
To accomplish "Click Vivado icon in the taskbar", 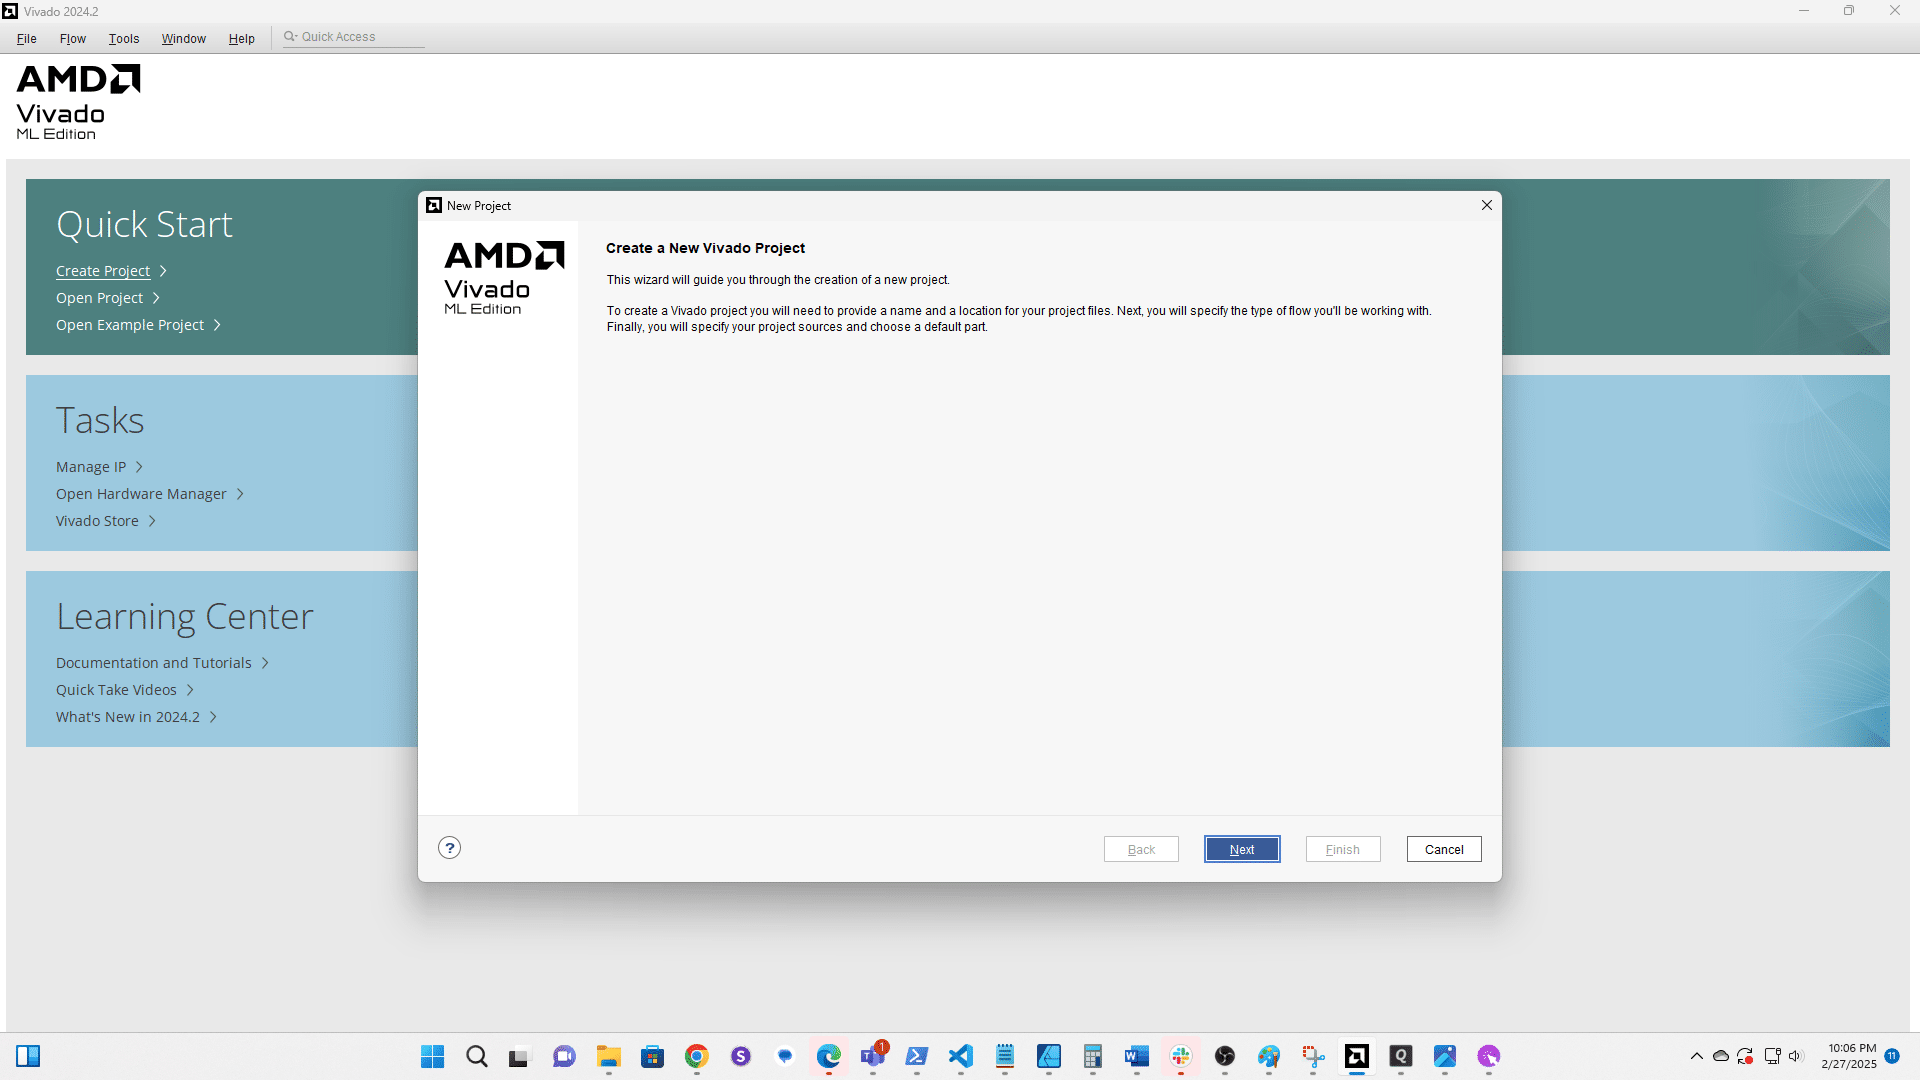I will (1357, 1056).
